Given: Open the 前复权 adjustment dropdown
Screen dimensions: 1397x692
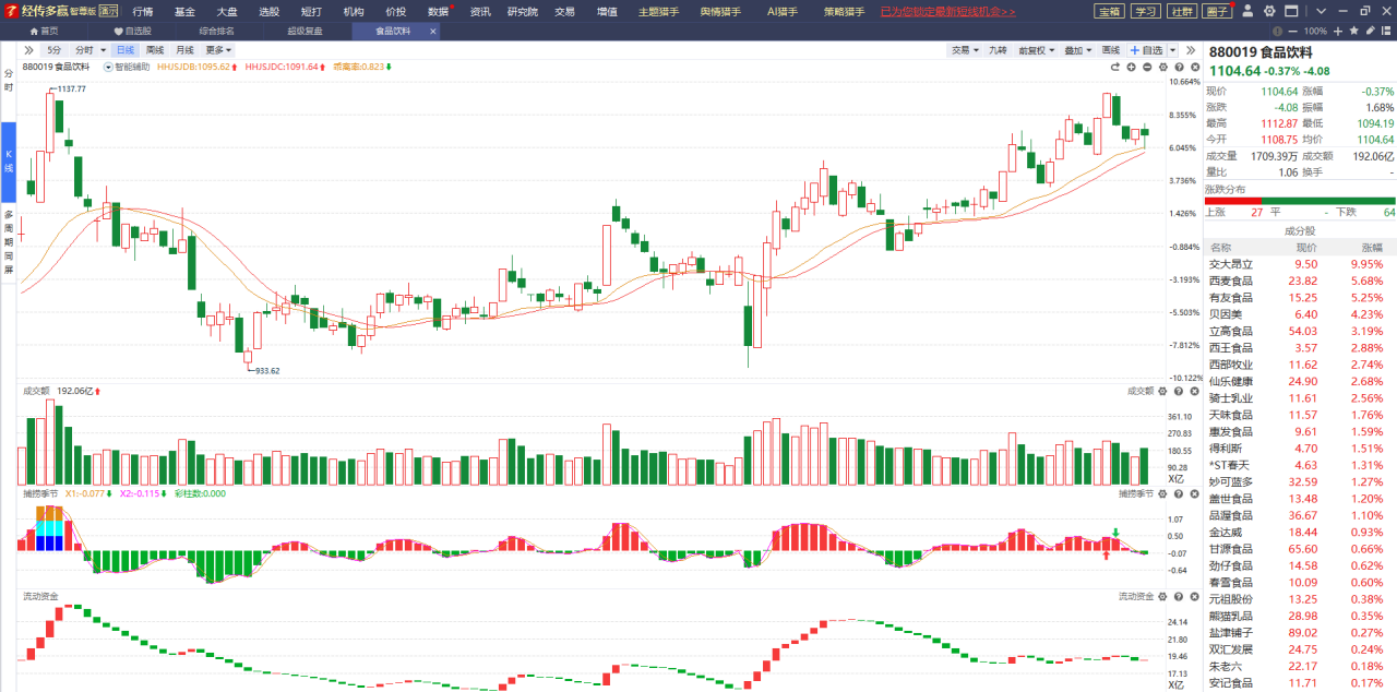Looking at the screenshot, I should pyautogui.click(x=1036, y=50).
